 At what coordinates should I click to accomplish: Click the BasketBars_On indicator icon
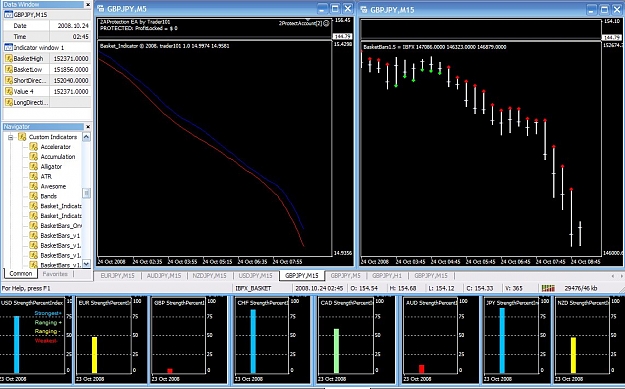click(33, 226)
